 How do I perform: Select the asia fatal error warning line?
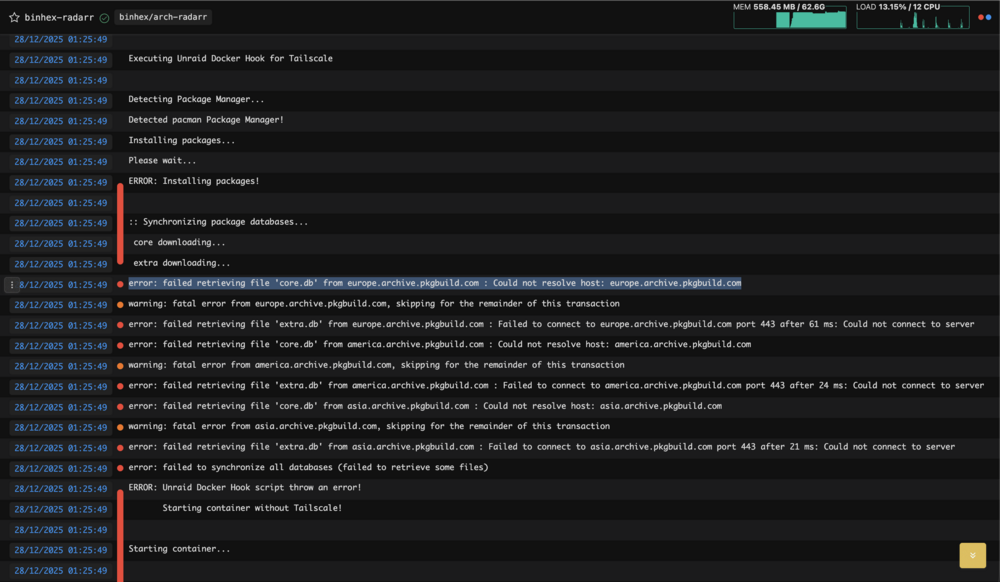[x=369, y=426]
